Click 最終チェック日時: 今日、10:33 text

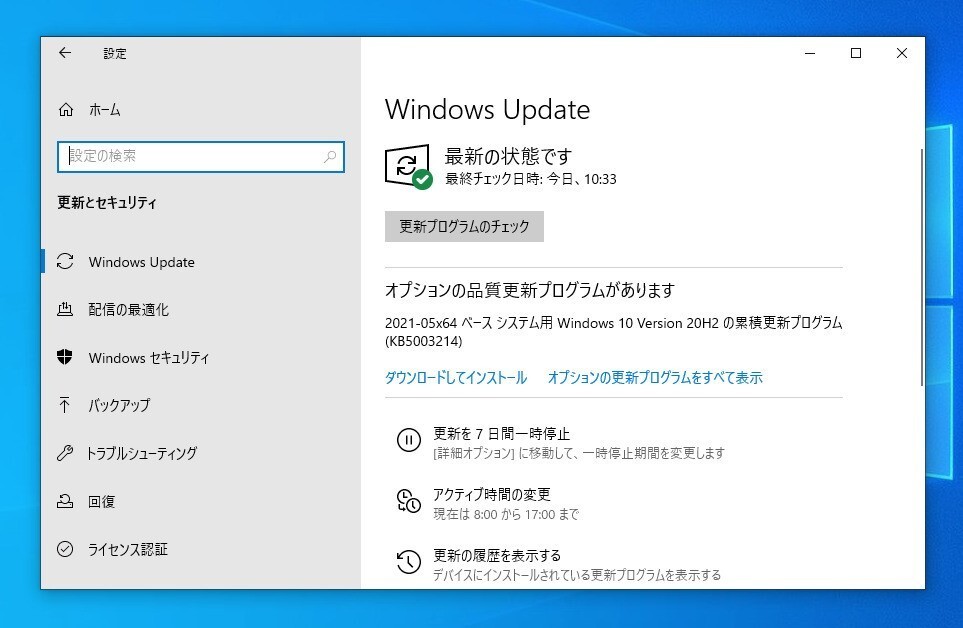tap(531, 179)
